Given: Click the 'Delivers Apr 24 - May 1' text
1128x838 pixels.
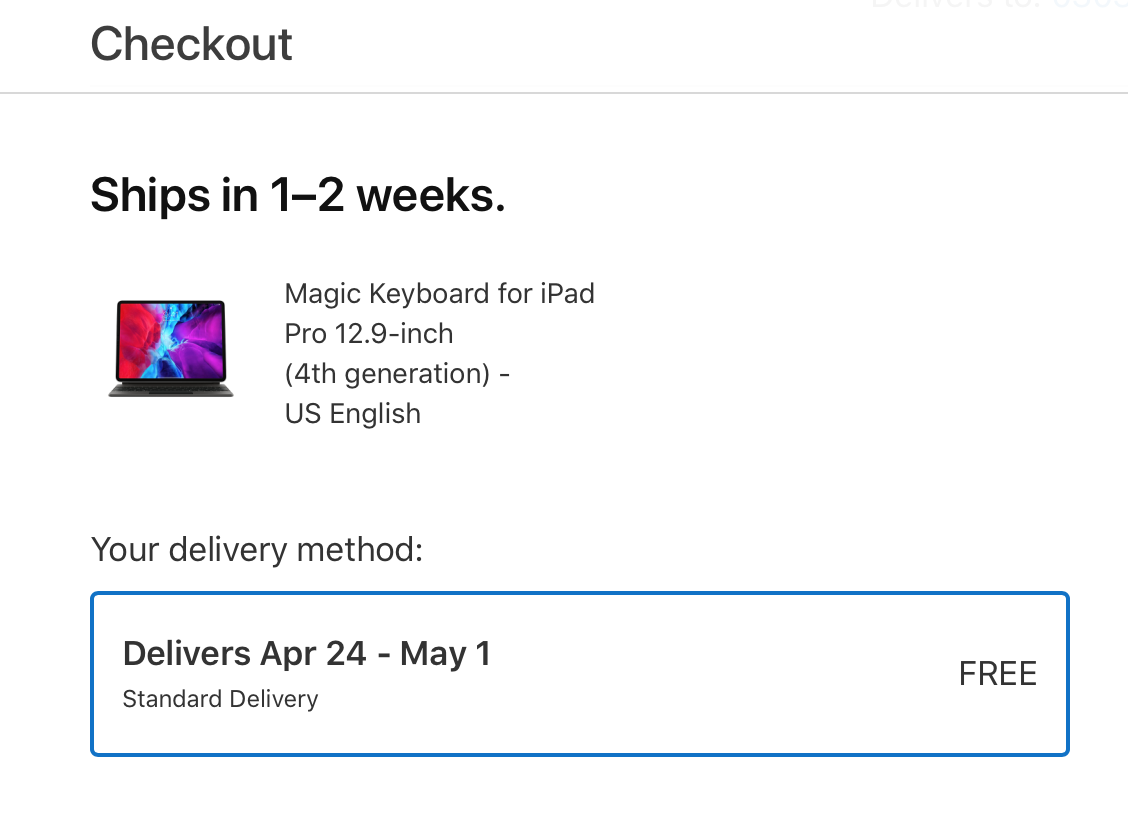Looking at the screenshot, I should click(306, 654).
